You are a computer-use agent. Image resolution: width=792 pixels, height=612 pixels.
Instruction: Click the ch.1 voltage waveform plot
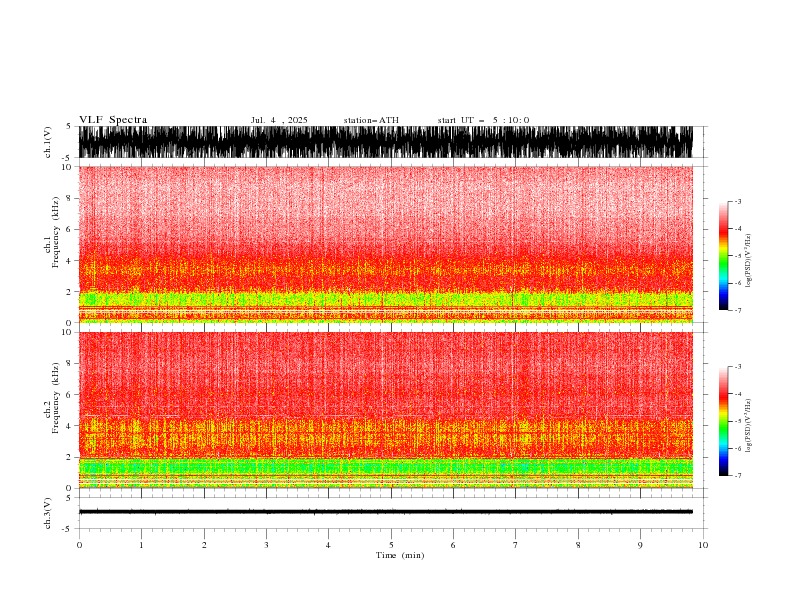(x=385, y=142)
